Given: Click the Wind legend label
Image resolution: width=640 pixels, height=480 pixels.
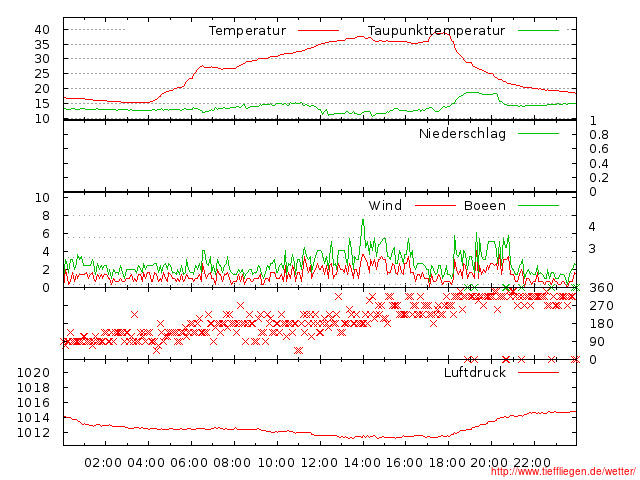Looking at the screenshot, I should pyautogui.click(x=385, y=205).
